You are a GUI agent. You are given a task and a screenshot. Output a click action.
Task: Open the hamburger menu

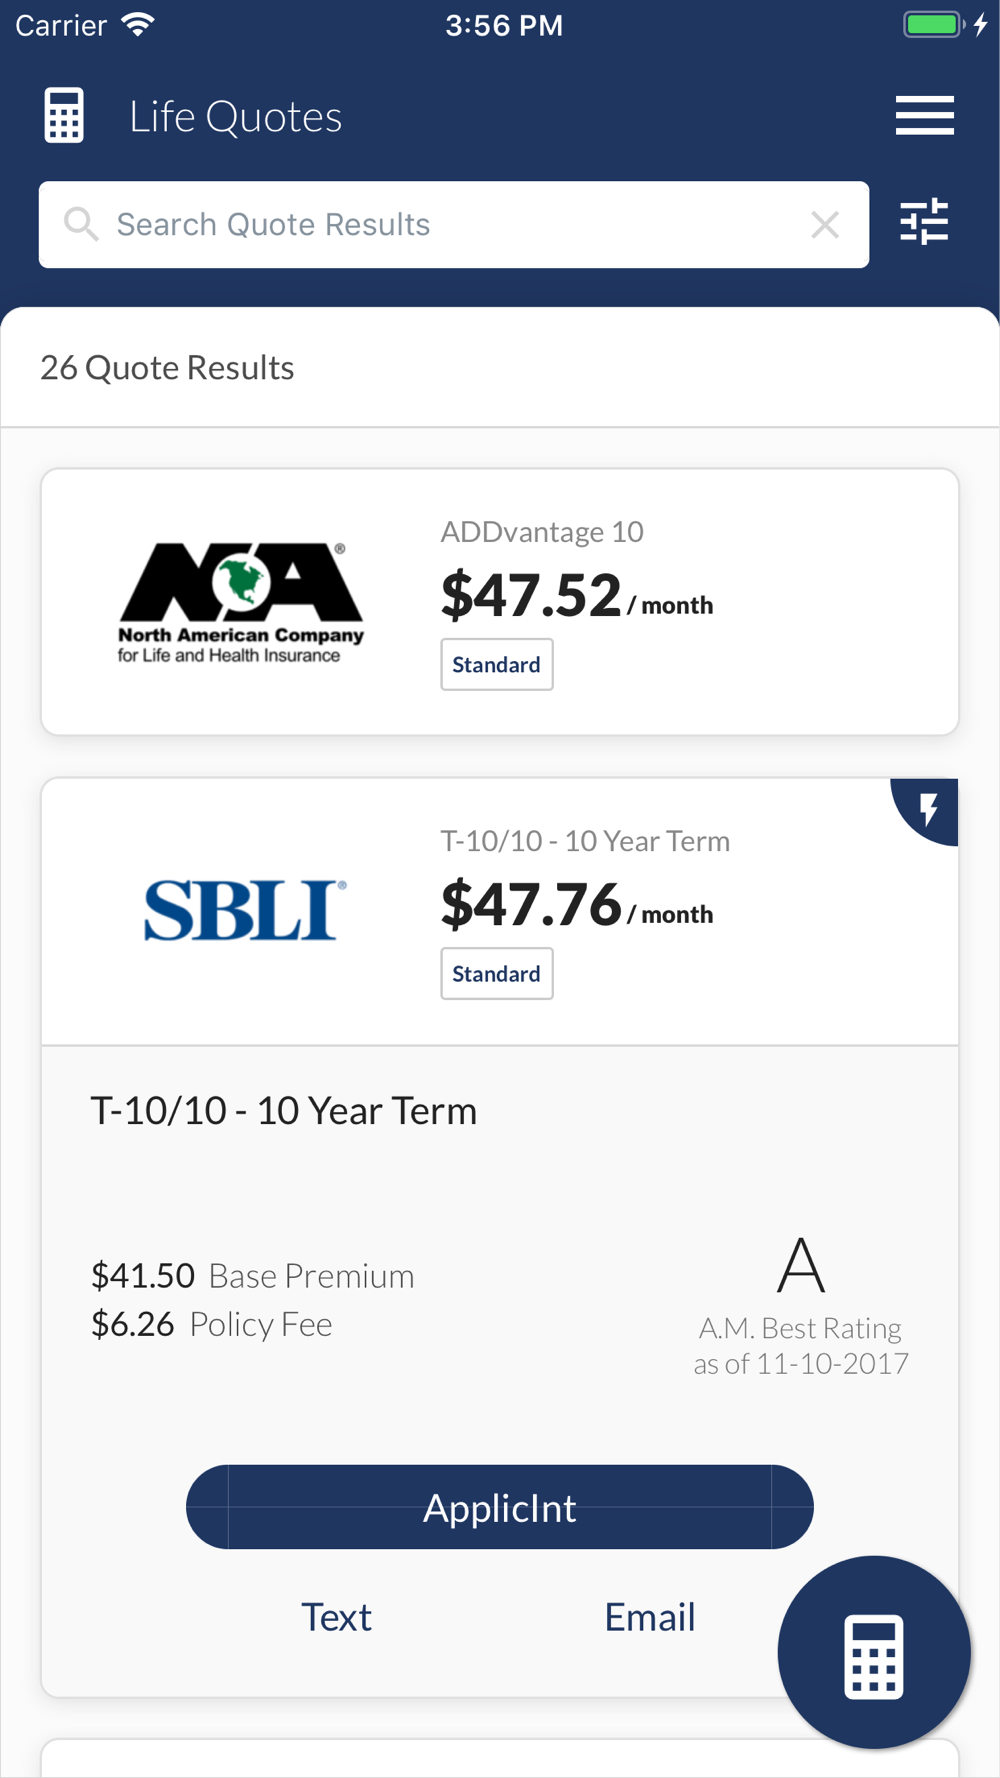tap(924, 116)
